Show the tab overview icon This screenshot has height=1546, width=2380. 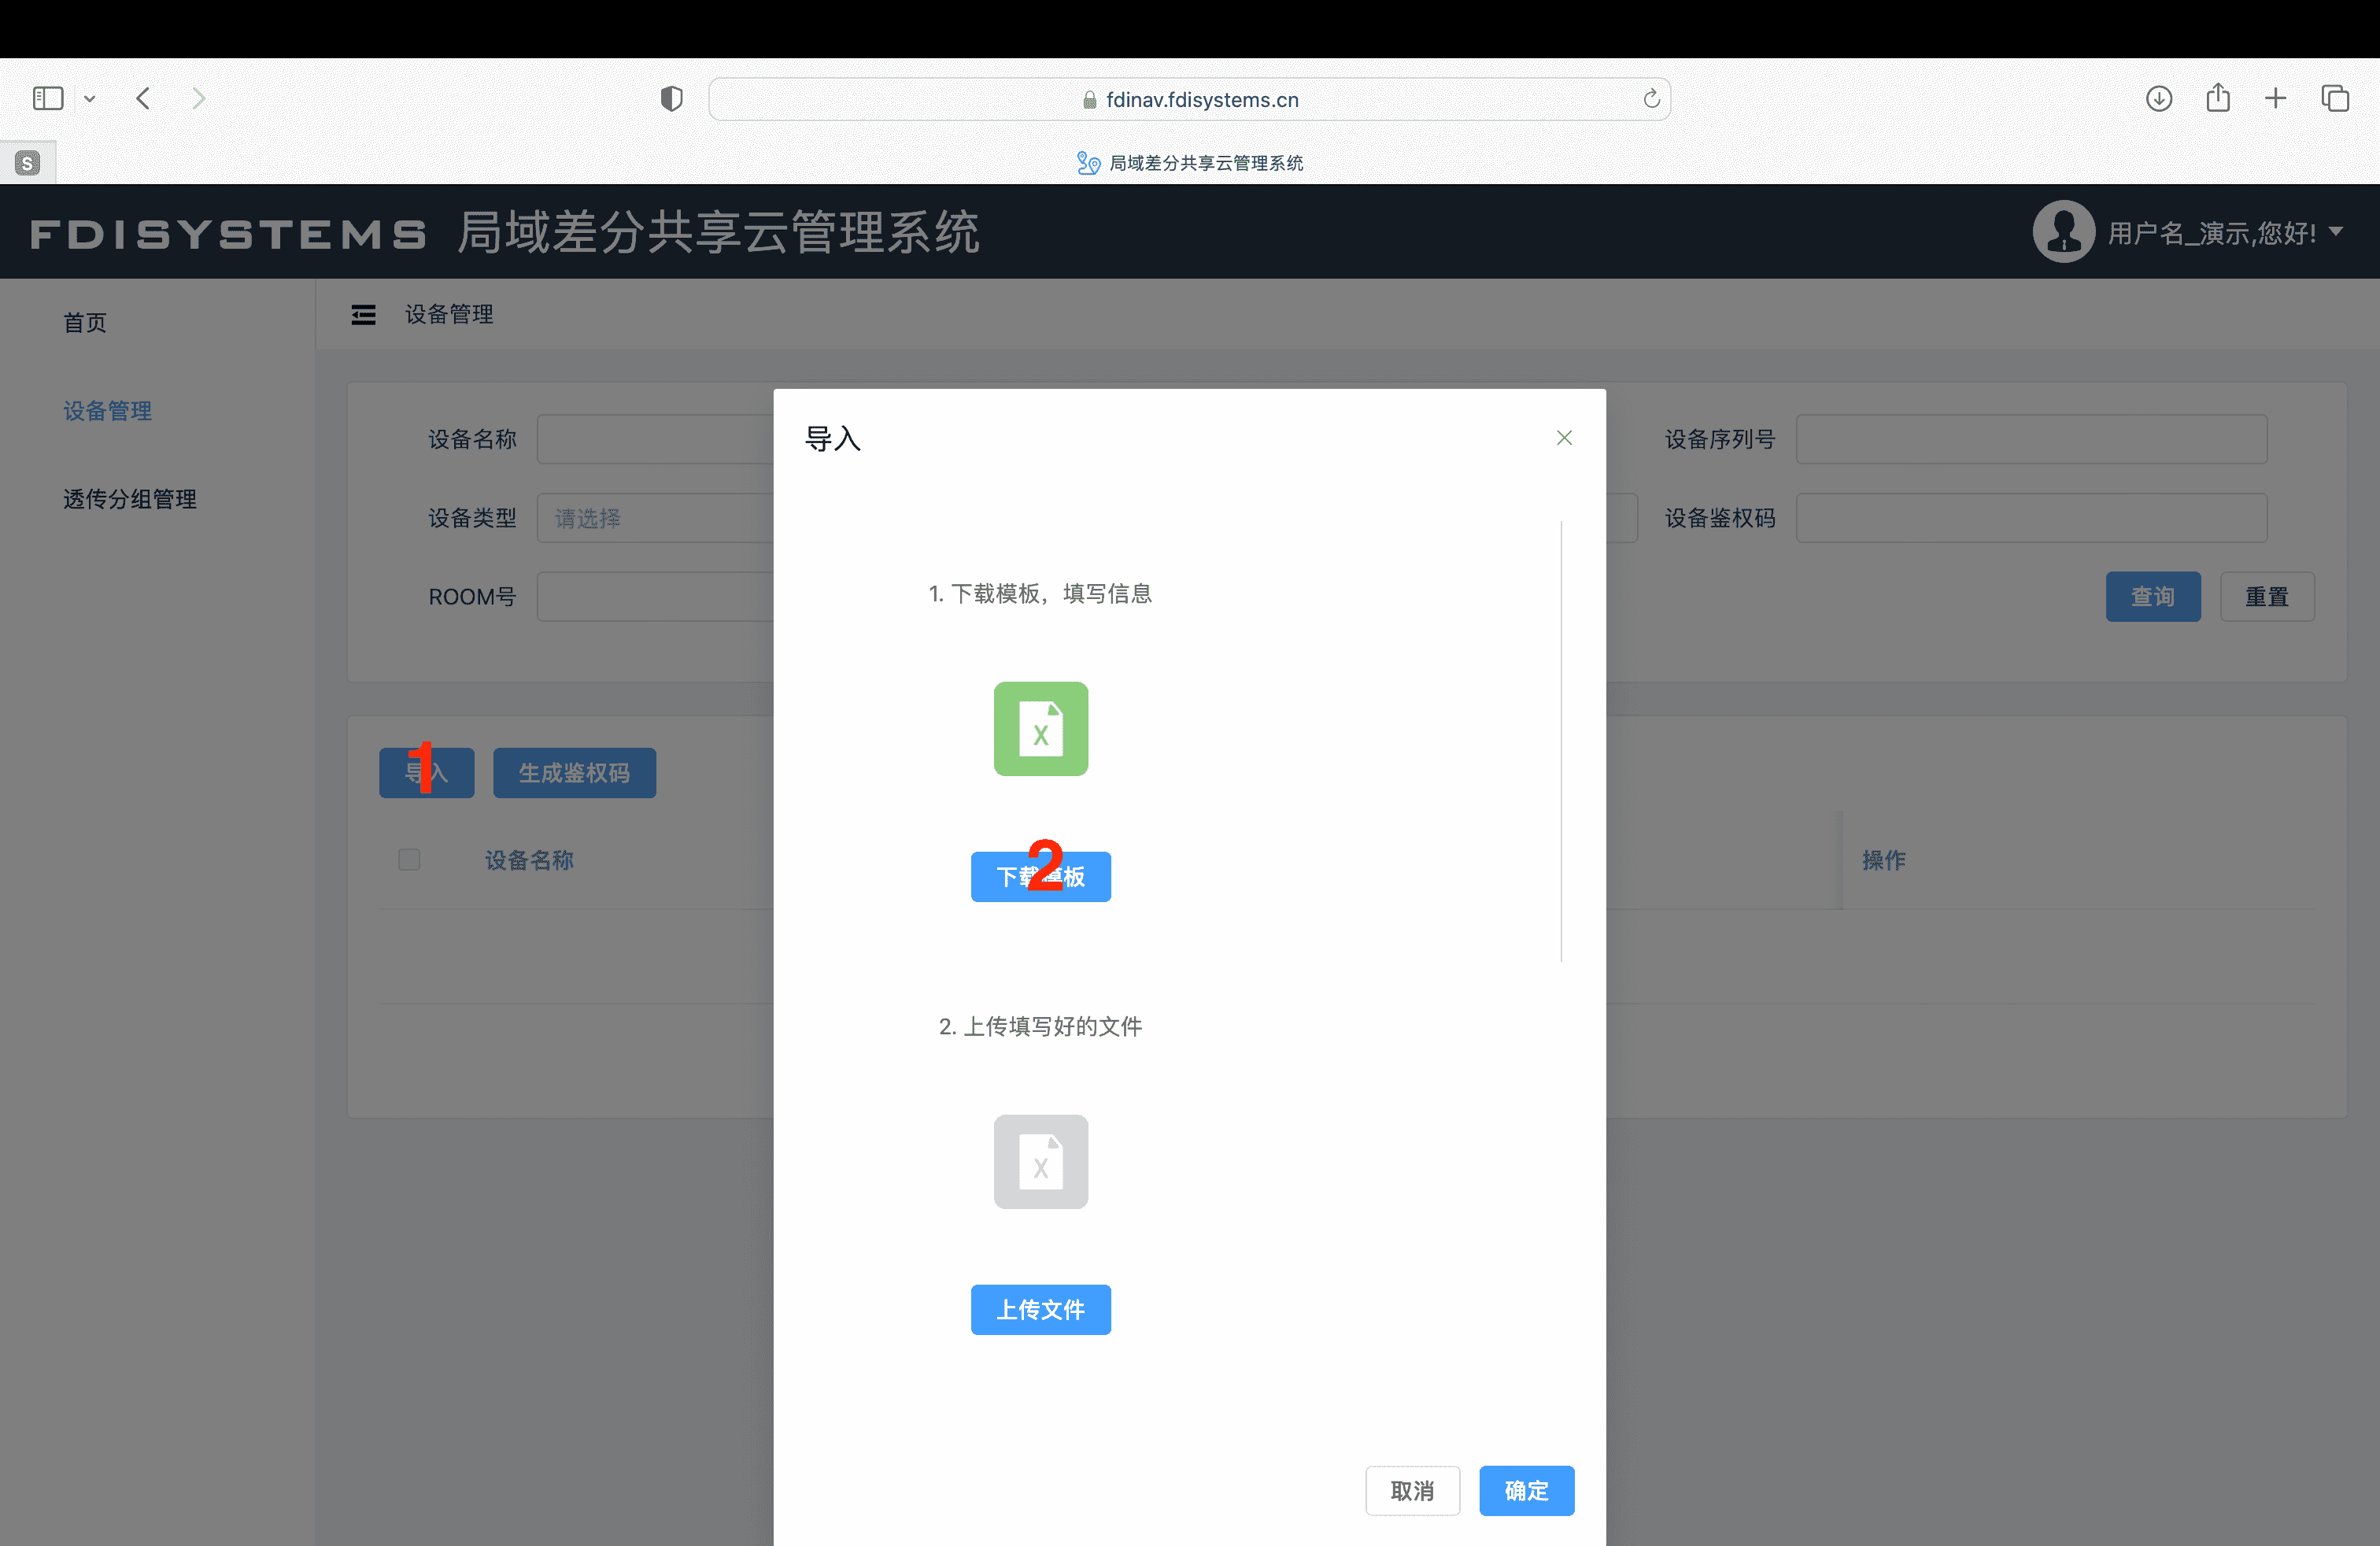coord(2335,98)
